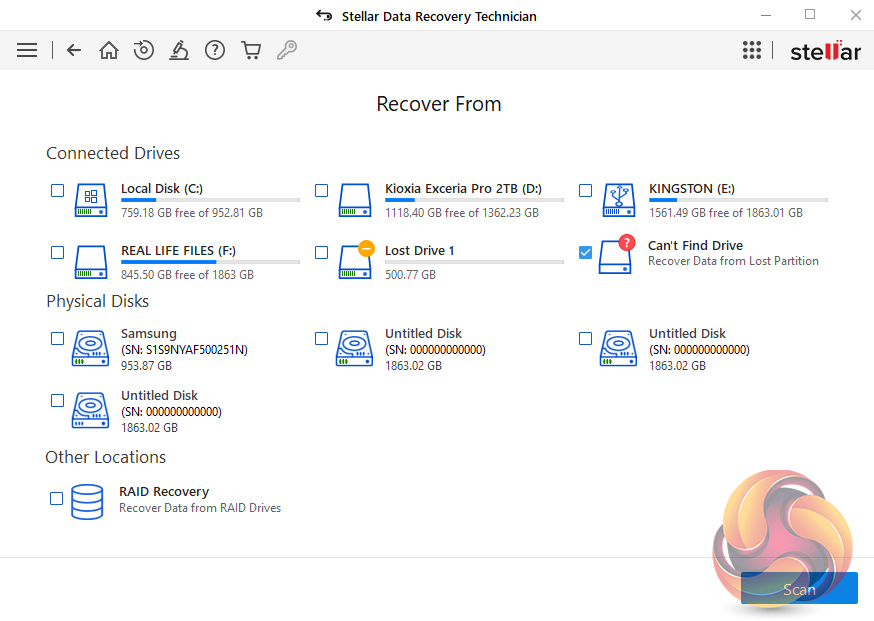Check the Local Disk (C:) checkbox
This screenshot has width=874, height=621.
(57, 191)
